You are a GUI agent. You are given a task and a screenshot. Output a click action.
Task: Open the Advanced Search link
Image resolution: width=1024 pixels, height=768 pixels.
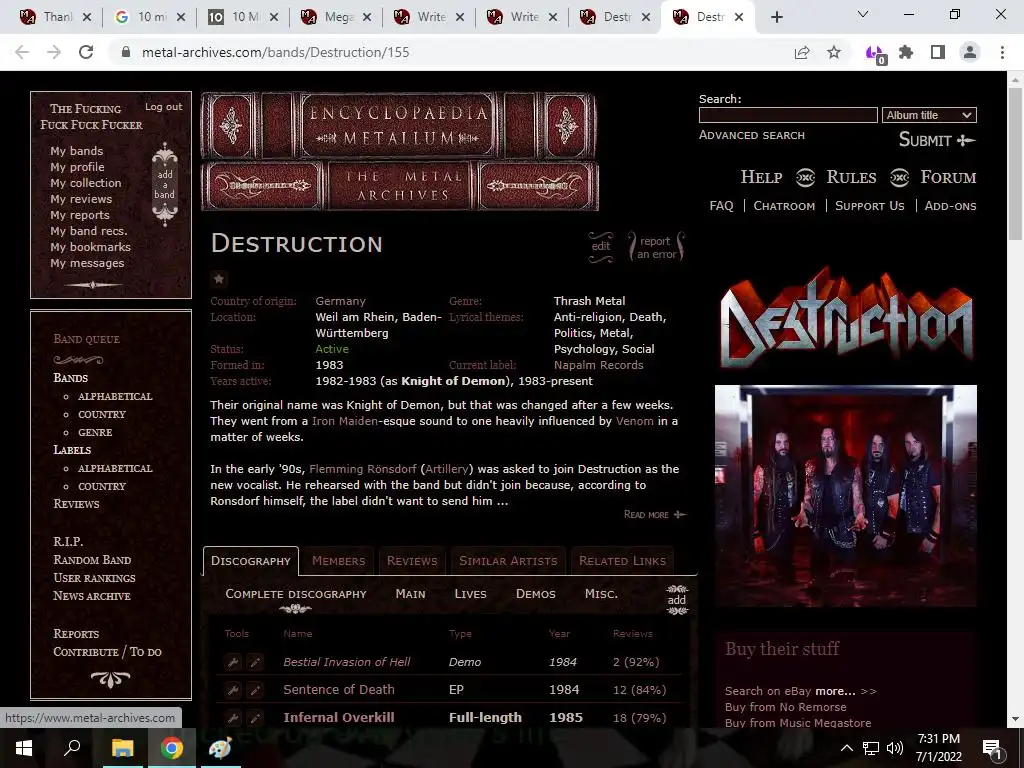[752, 135]
